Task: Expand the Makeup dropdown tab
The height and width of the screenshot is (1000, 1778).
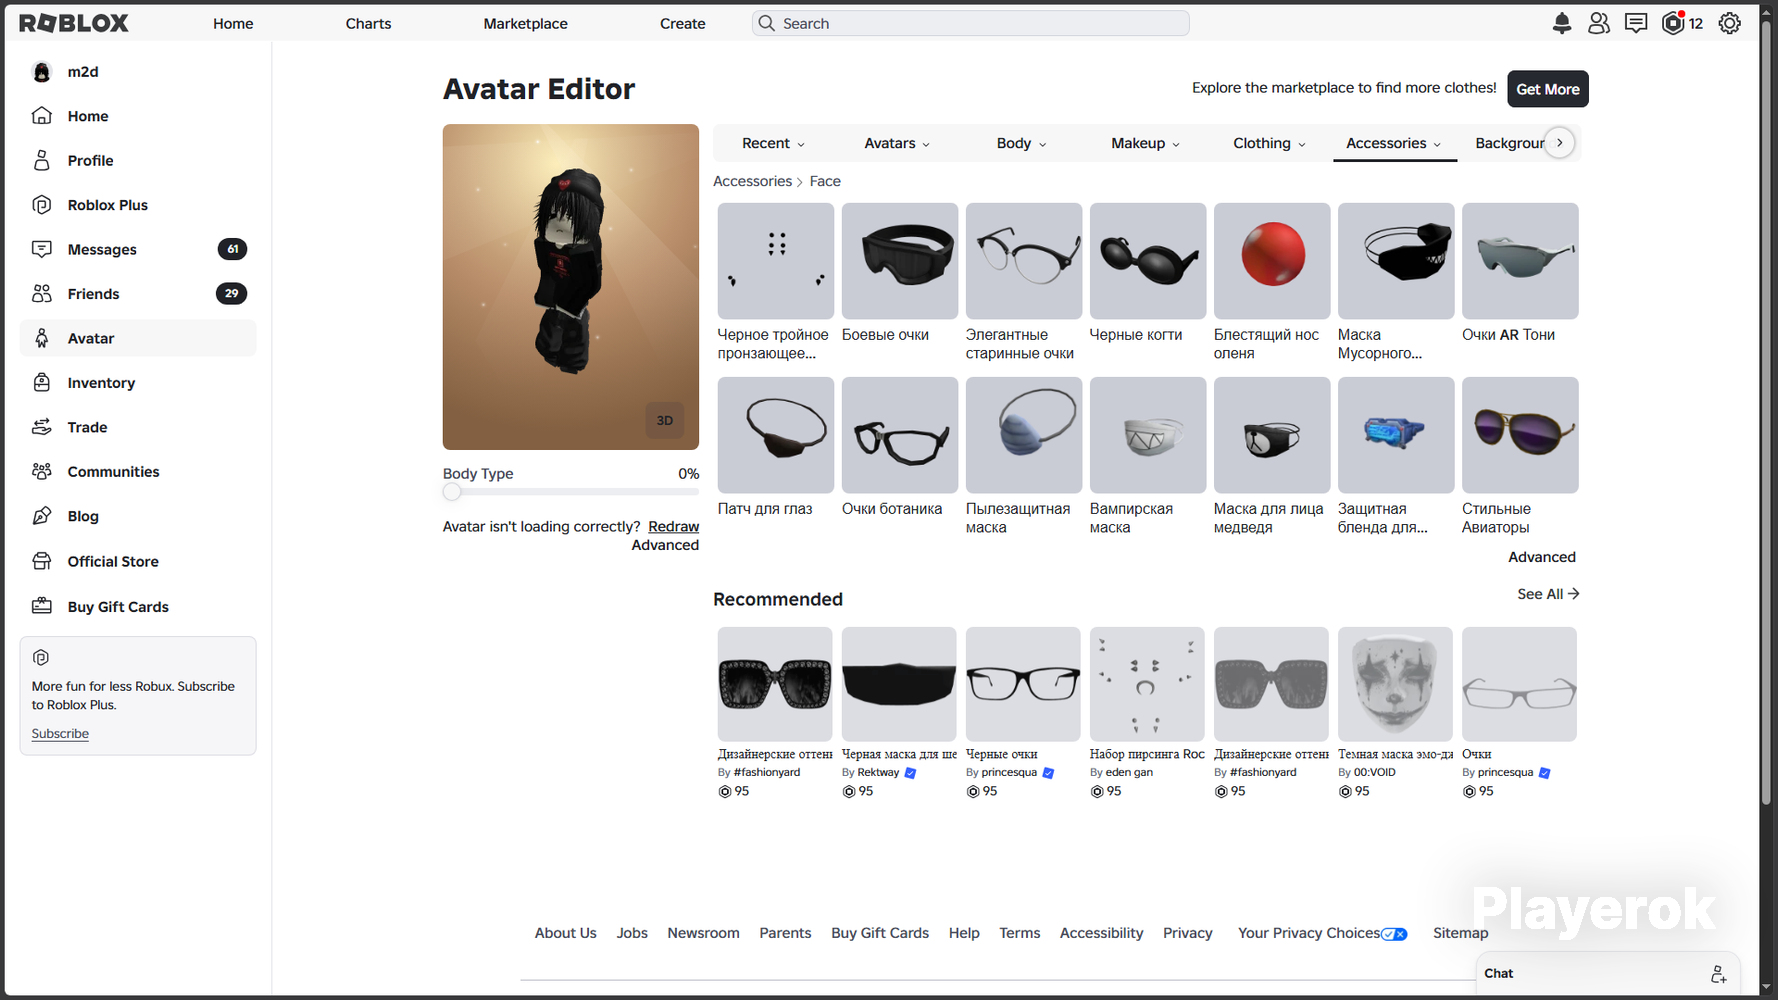Action: click(x=1145, y=143)
